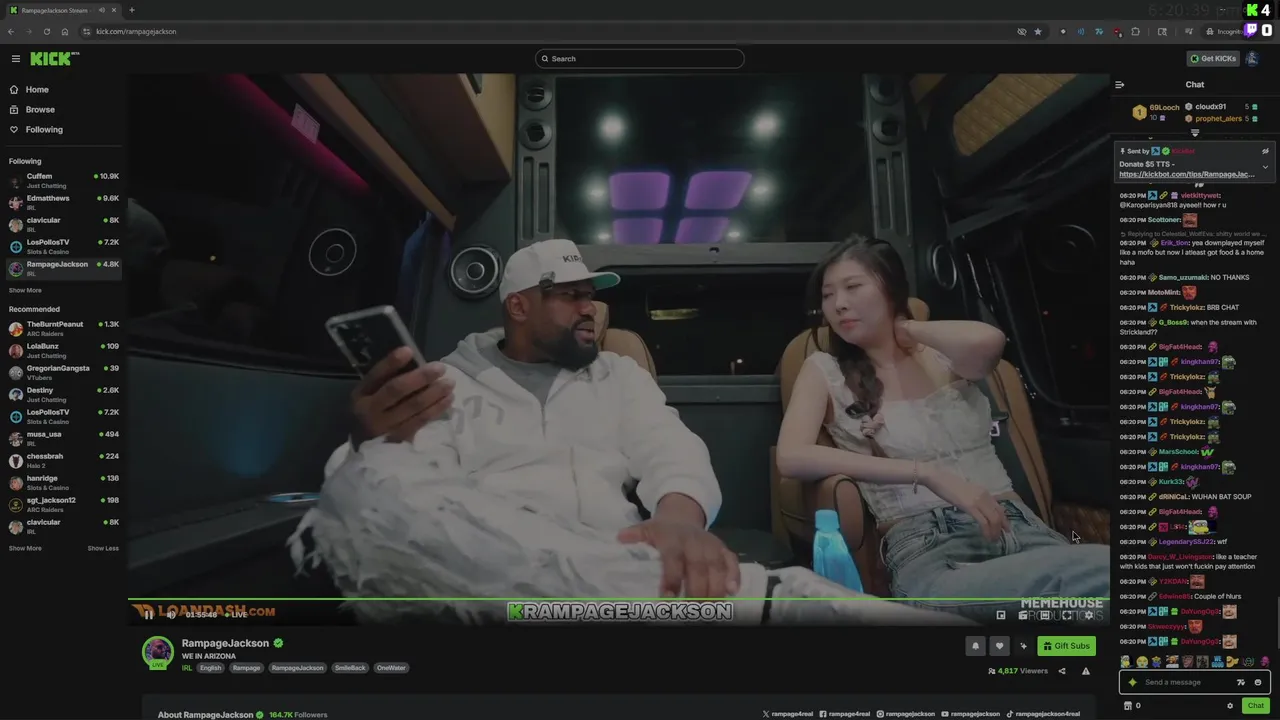1280x720 pixels.
Task: Open Edmatthews channel in sidebar
Action: coord(64,202)
